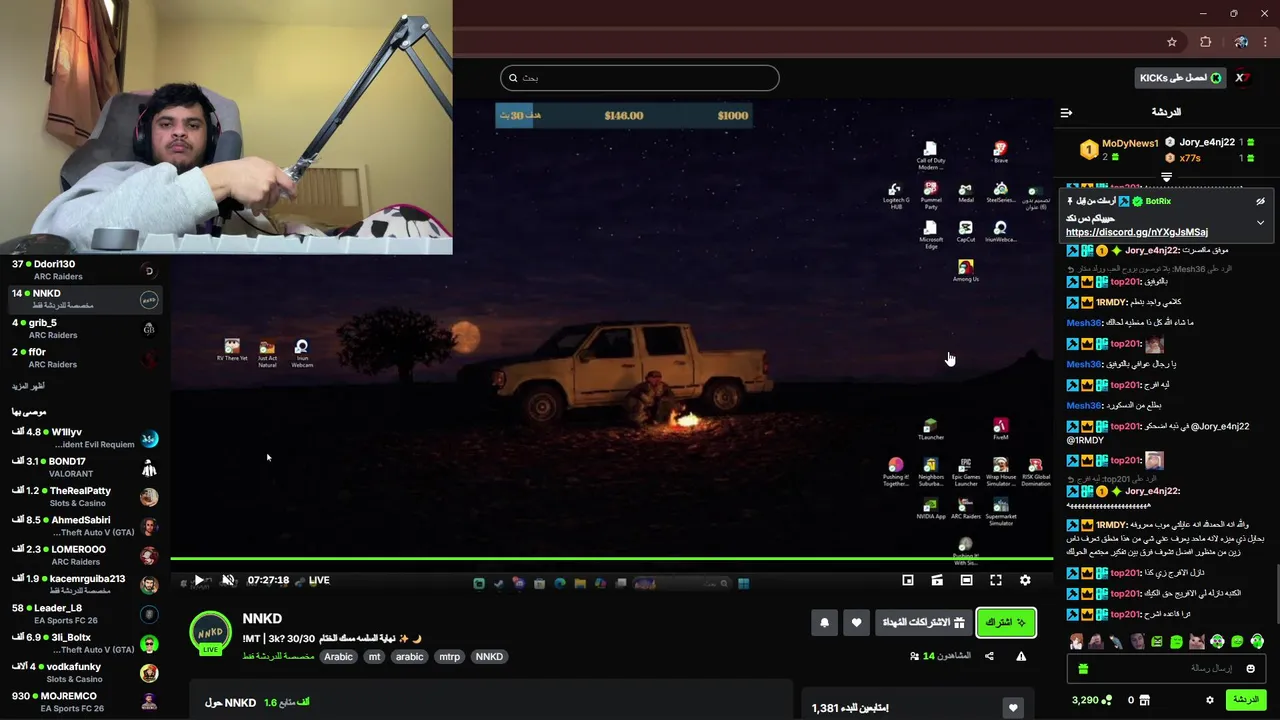The width and height of the screenshot is (1280, 720).
Task: Follow NNKD with the heart icon
Action: (856, 622)
